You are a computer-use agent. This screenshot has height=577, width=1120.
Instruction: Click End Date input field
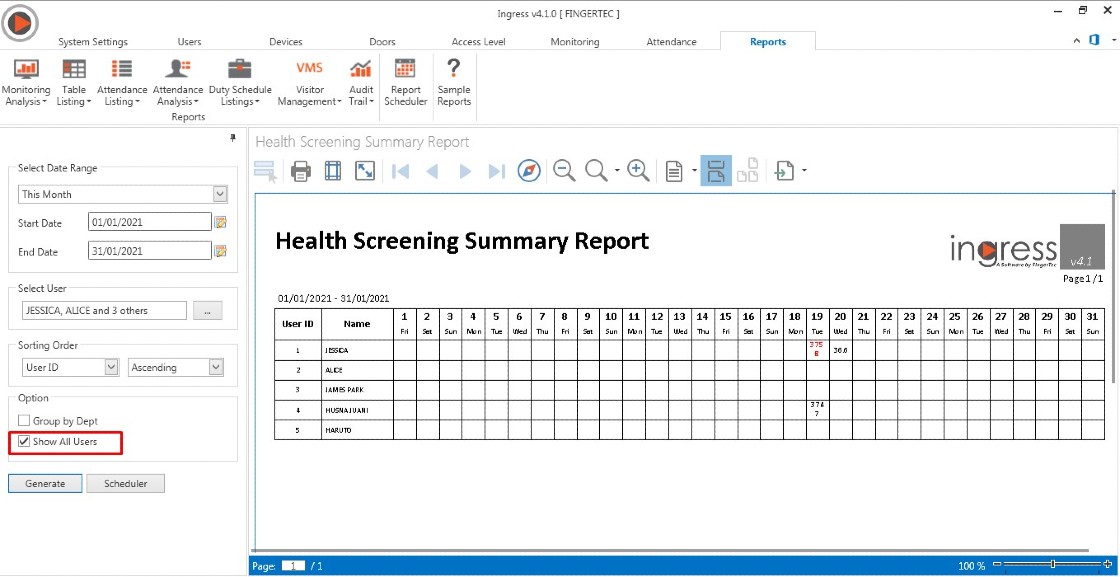click(150, 251)
